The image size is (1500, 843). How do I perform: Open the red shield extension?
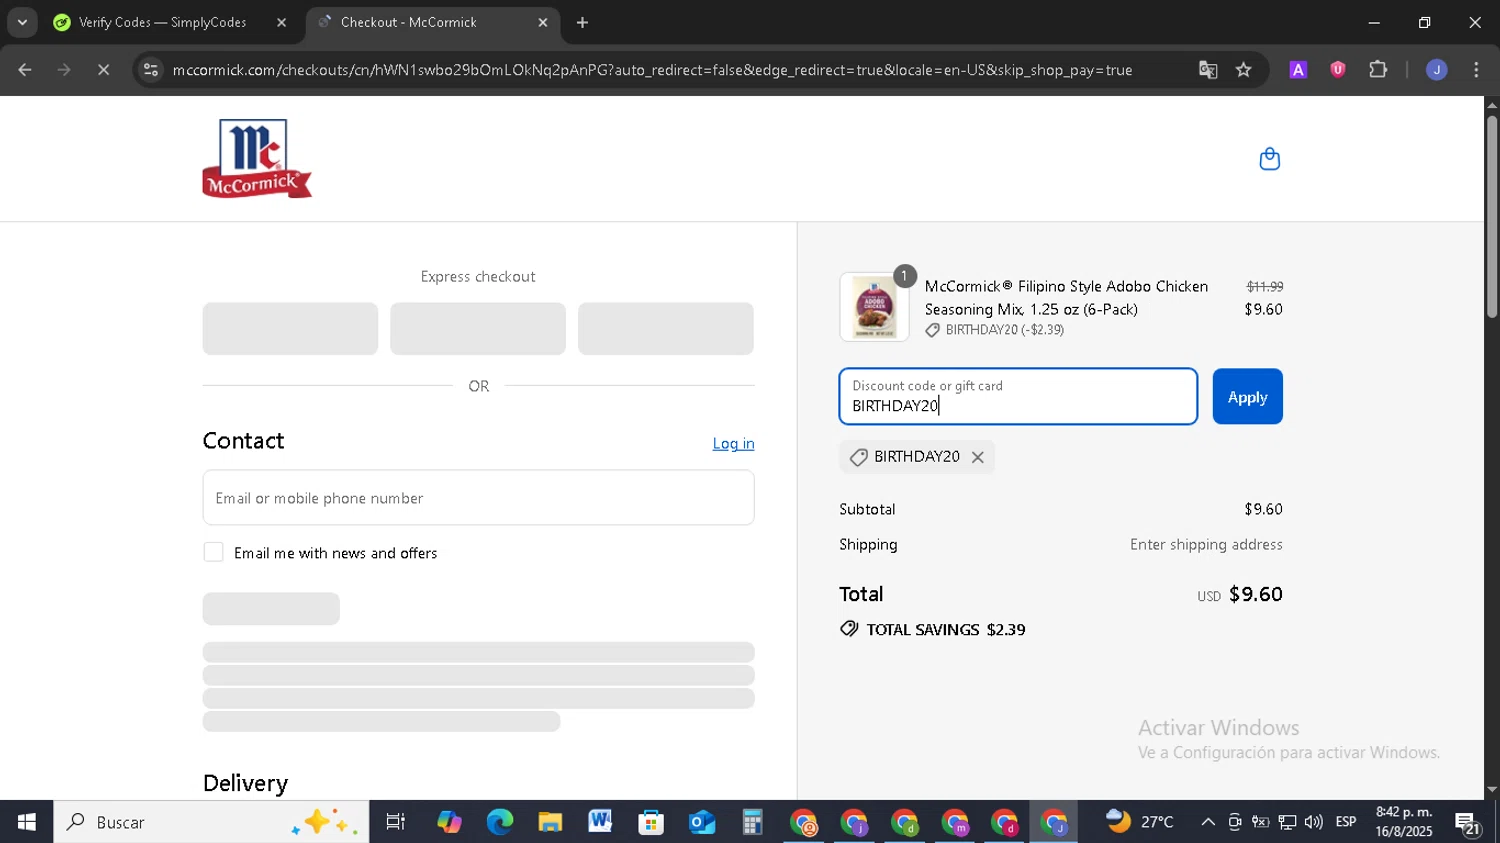(x=1338, y=70)
